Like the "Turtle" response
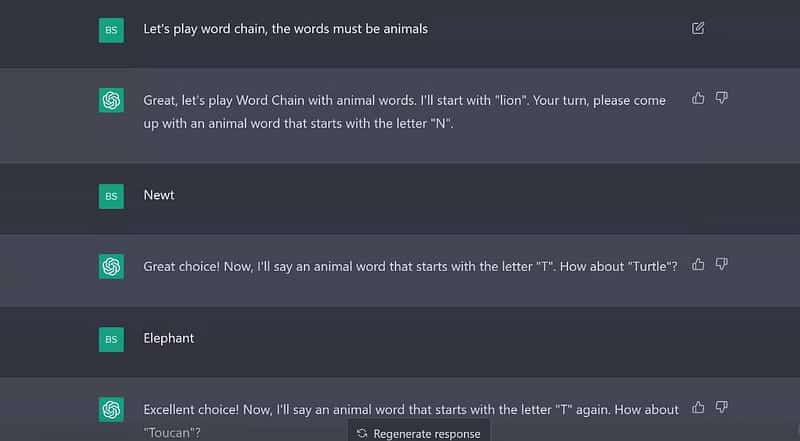Viewport: 800px width, 441px height. pos(698,264)
